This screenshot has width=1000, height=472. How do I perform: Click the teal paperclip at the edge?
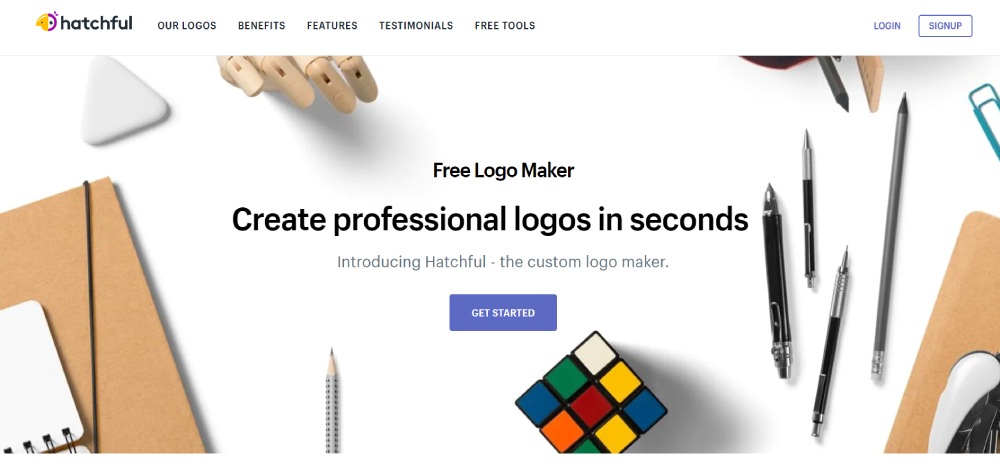point(985,120)
